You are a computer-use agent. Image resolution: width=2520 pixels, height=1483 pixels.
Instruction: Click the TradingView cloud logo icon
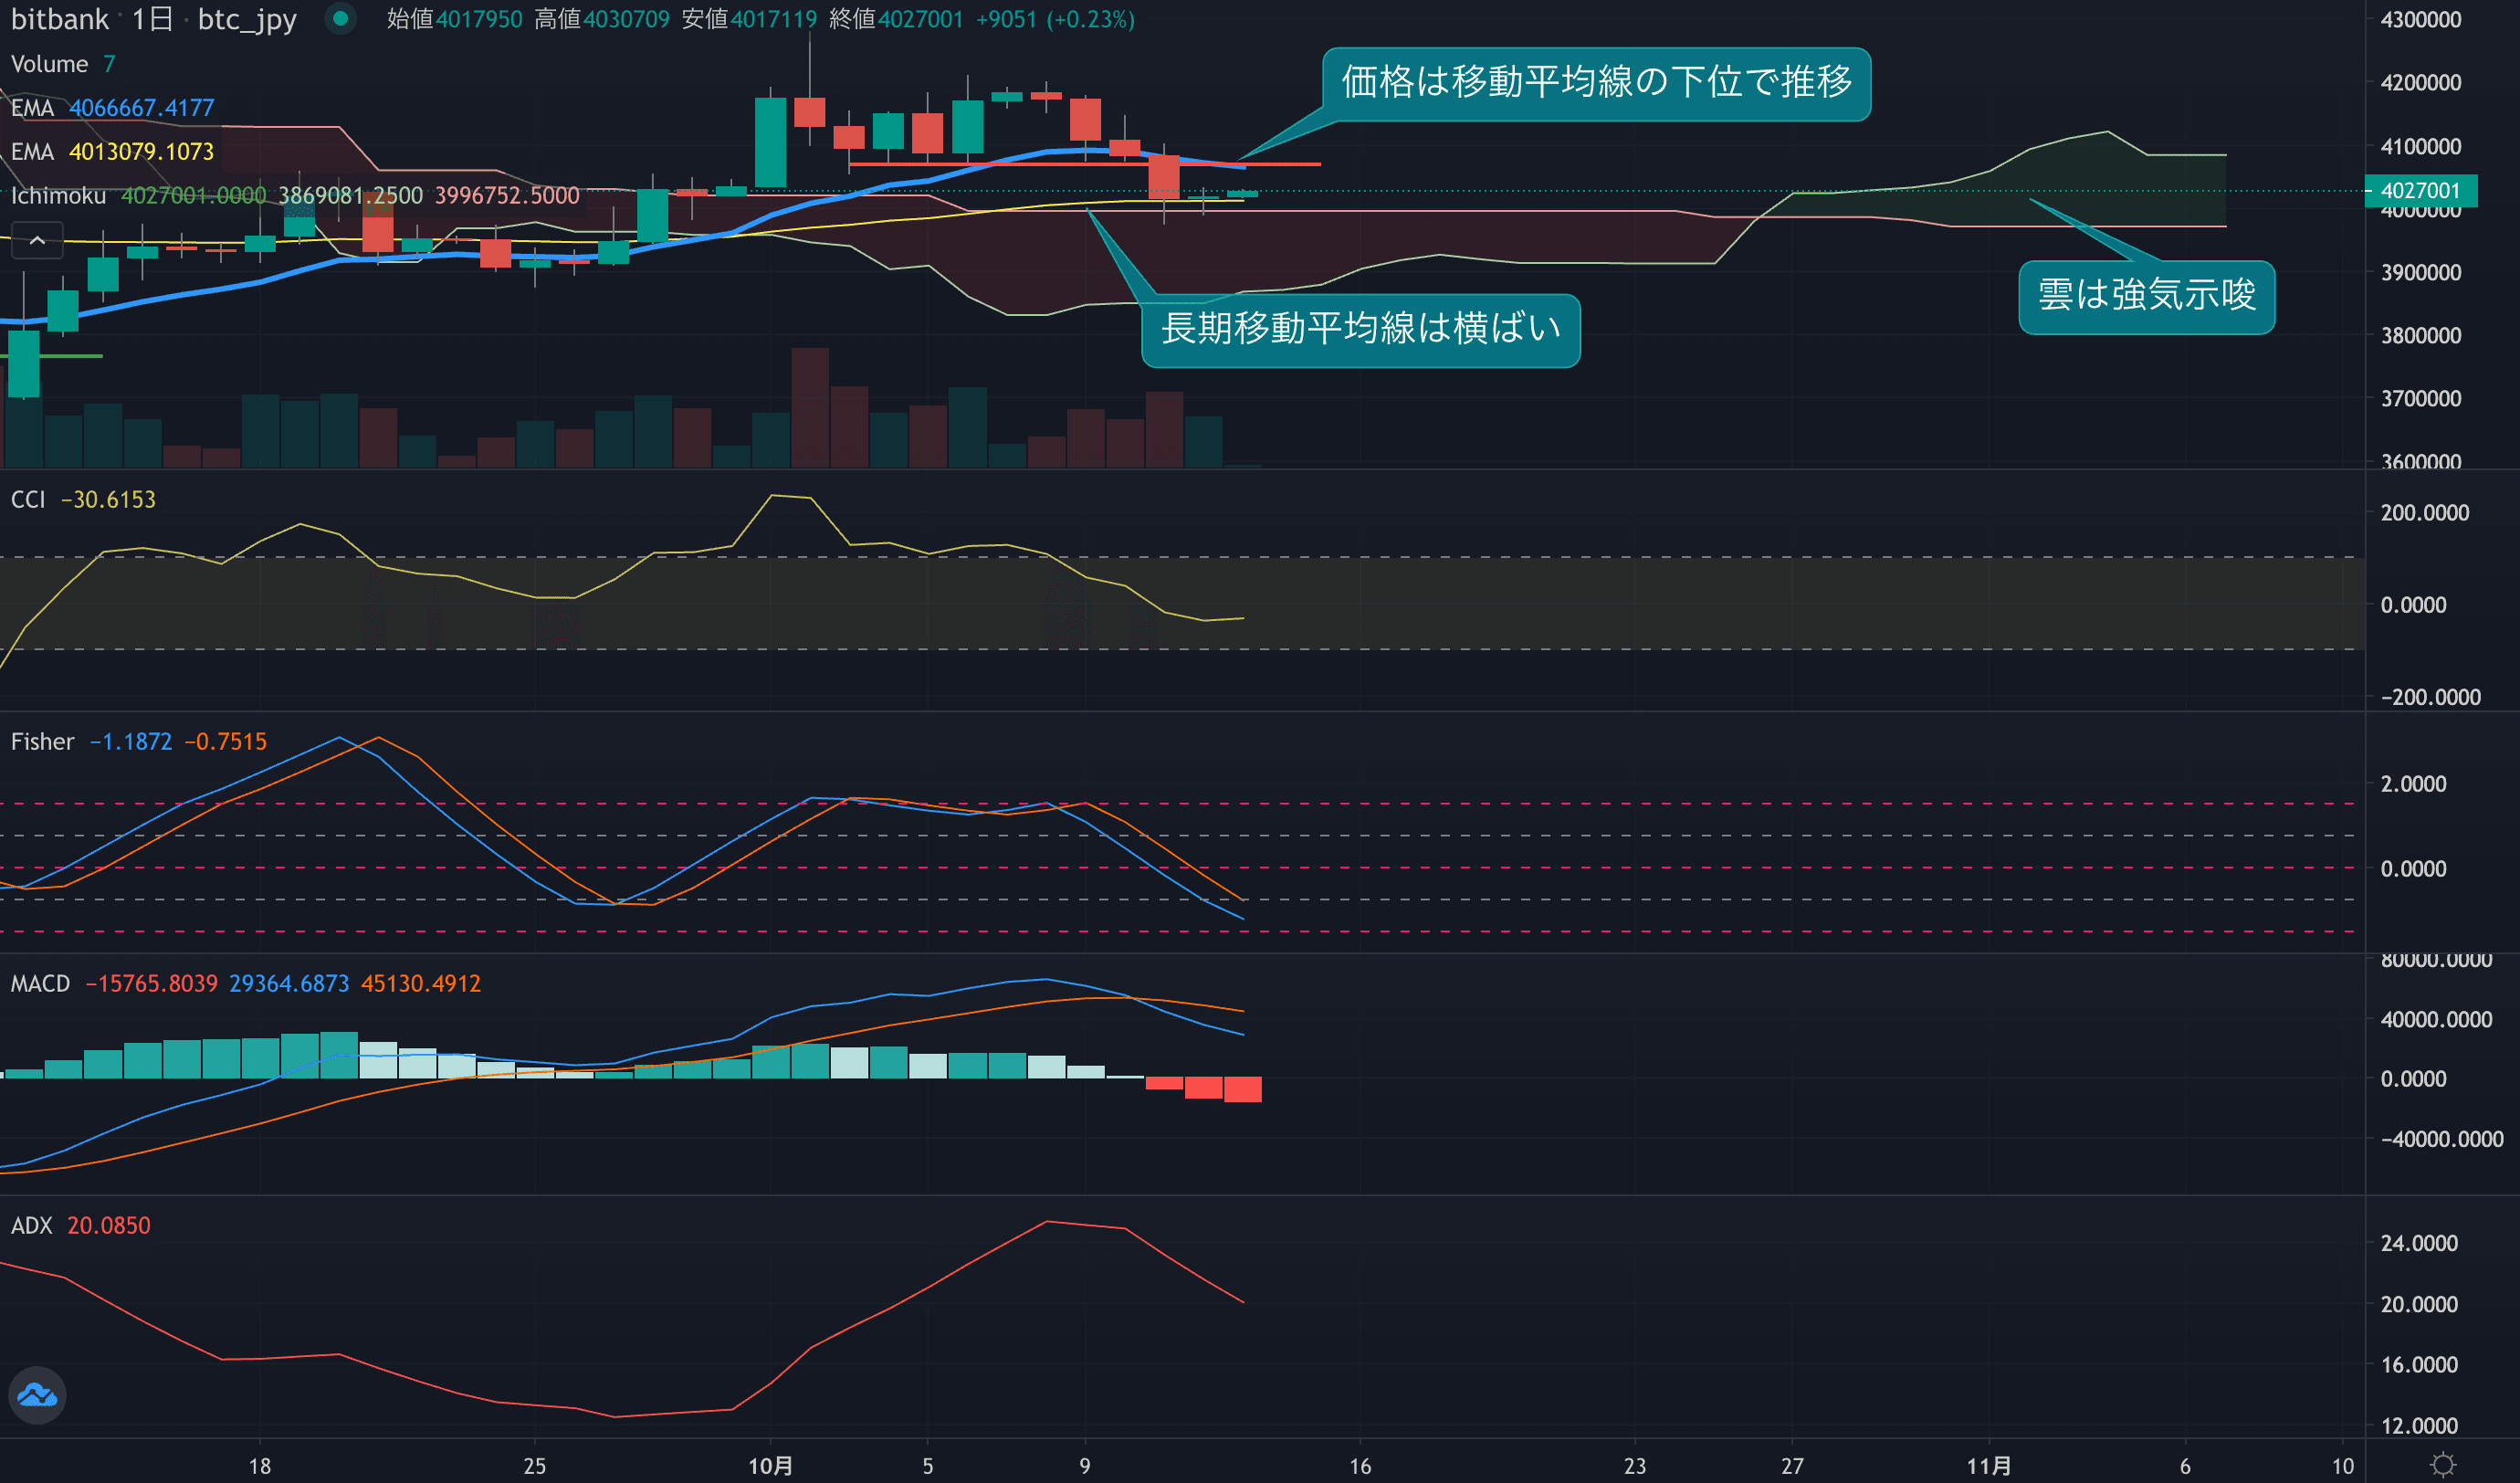[x=37, y=1394]
